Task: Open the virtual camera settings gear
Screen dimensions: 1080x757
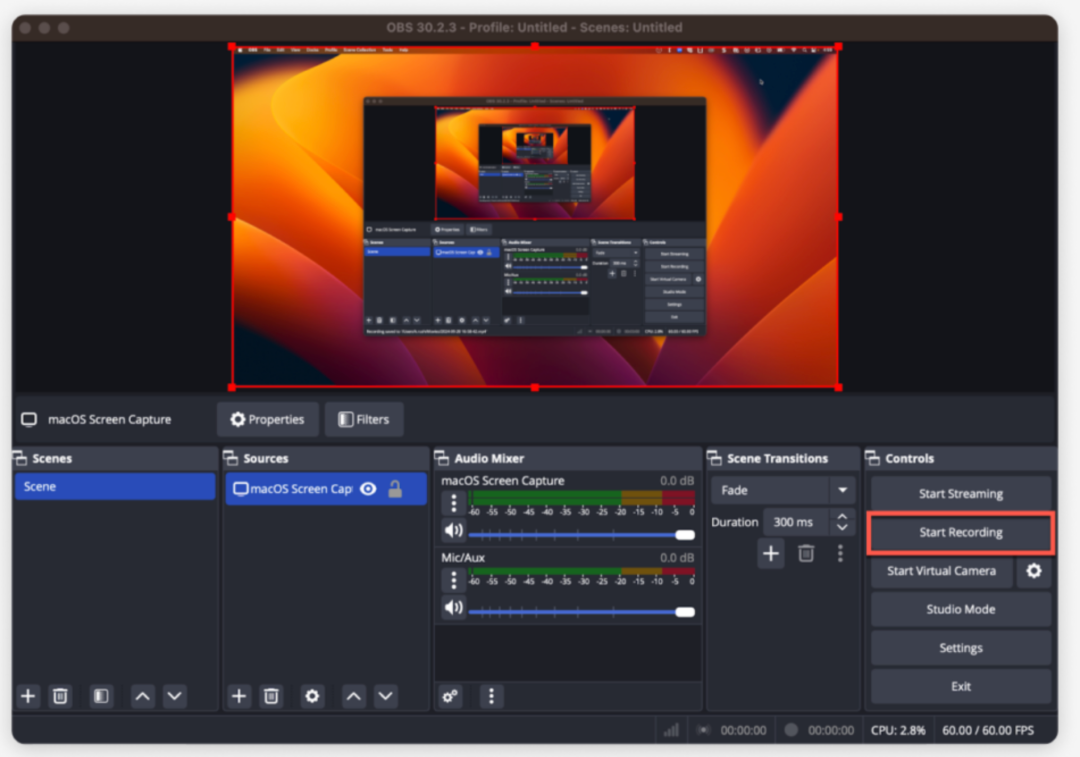Action: pyautogui.click(x=1034, y=570)
